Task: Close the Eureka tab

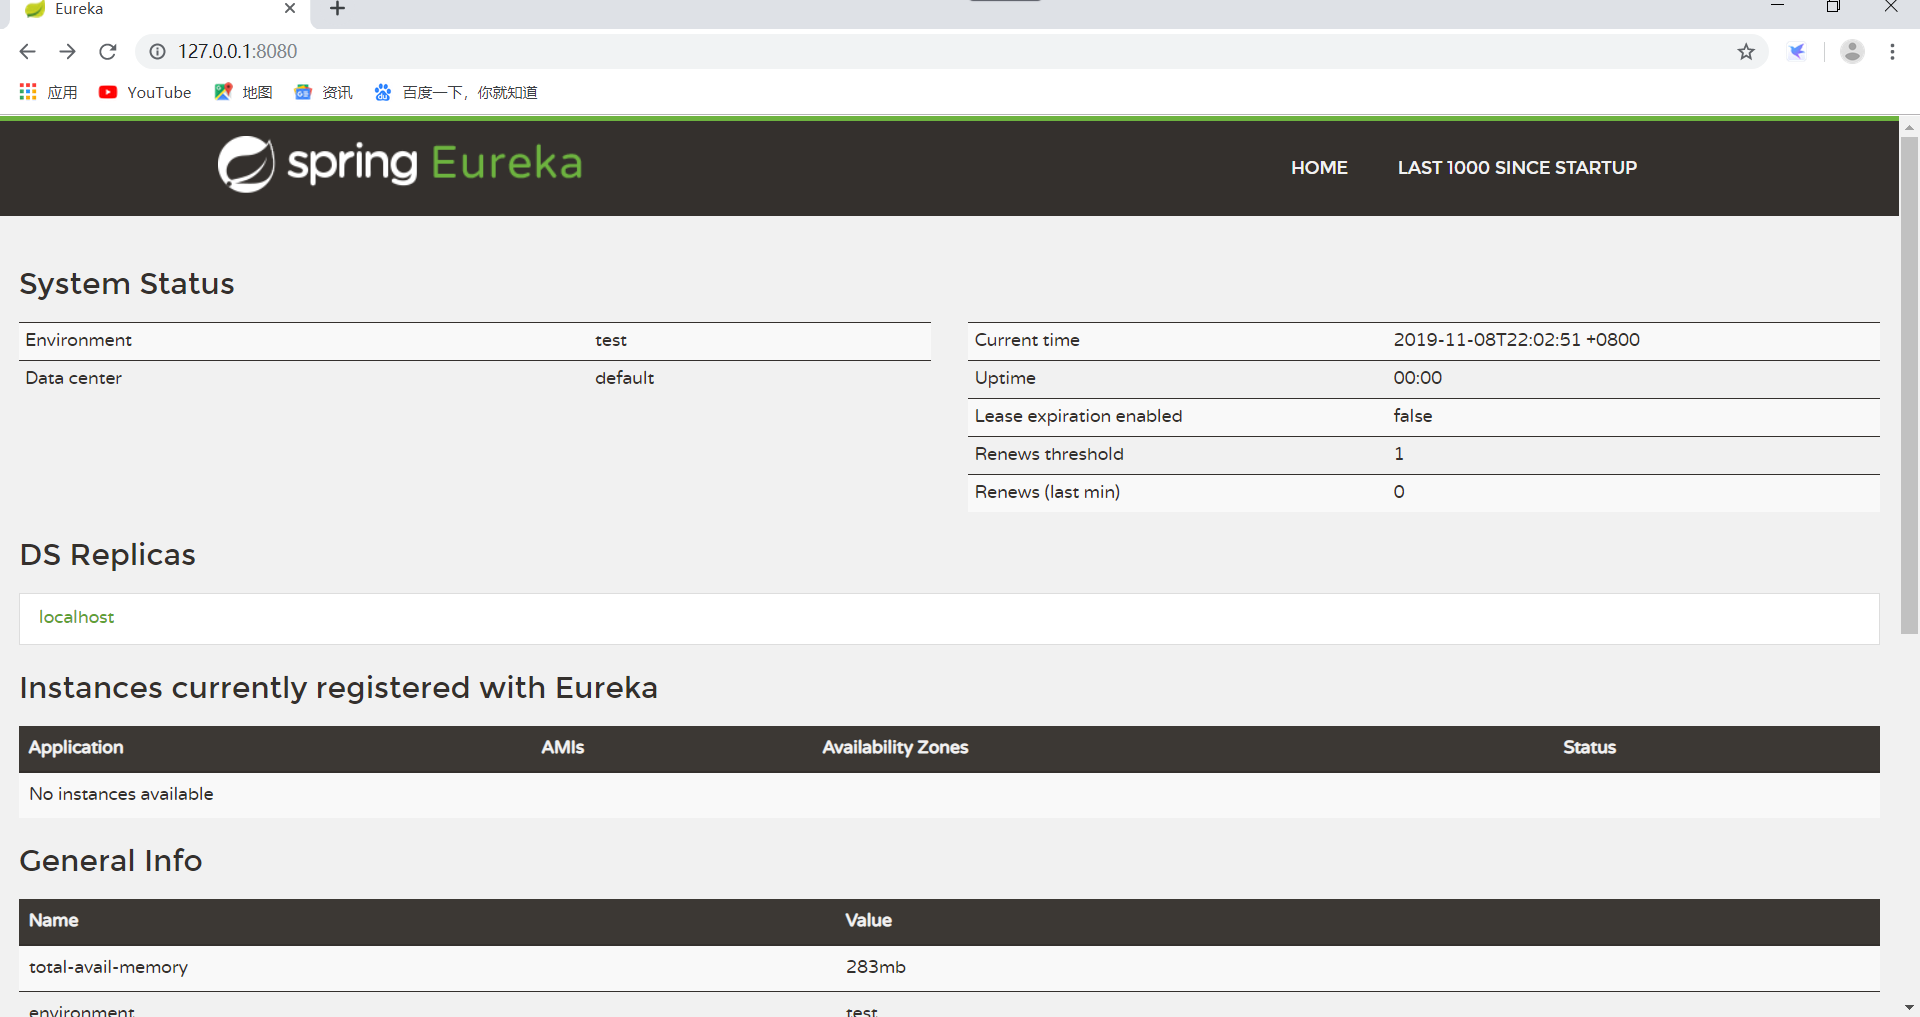Action: (x=290, y=8)
